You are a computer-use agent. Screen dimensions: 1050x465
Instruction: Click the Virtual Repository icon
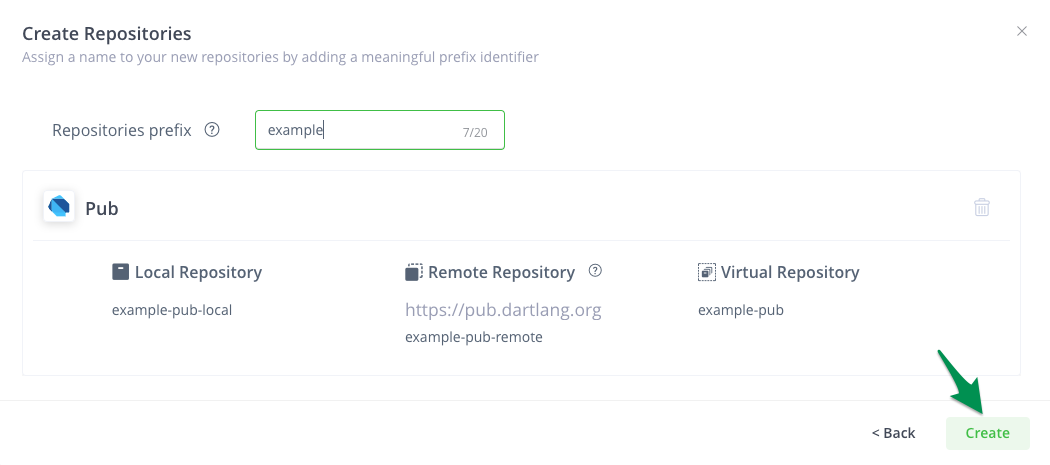707,272
